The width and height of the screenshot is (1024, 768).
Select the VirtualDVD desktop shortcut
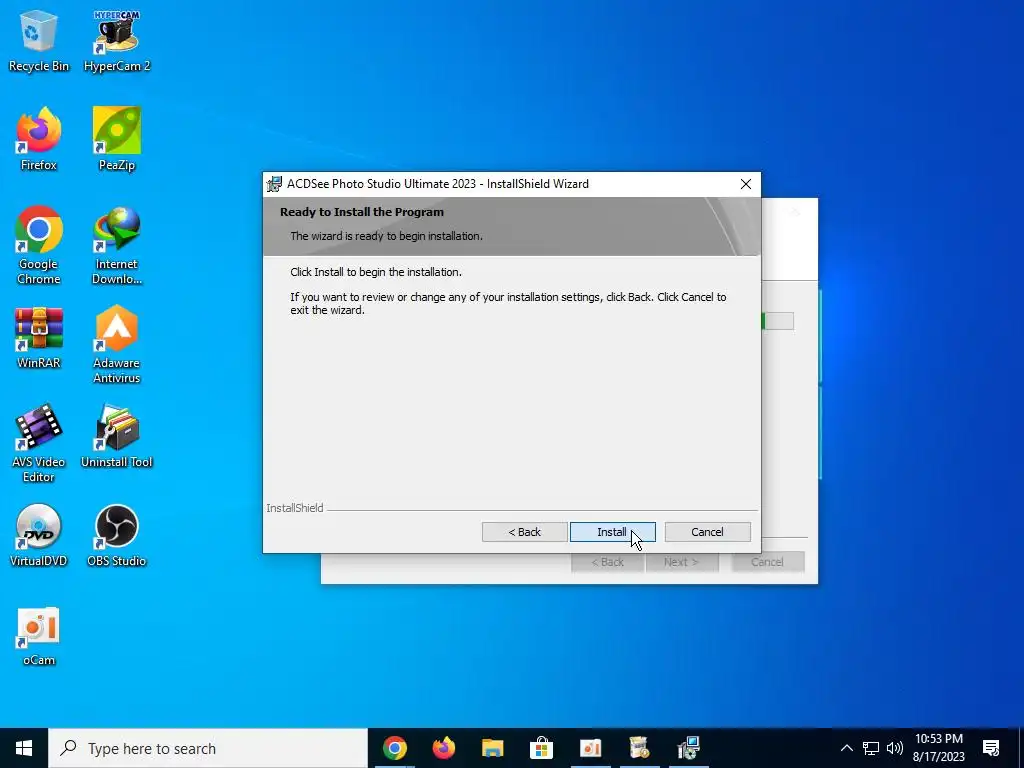[39, 536]
